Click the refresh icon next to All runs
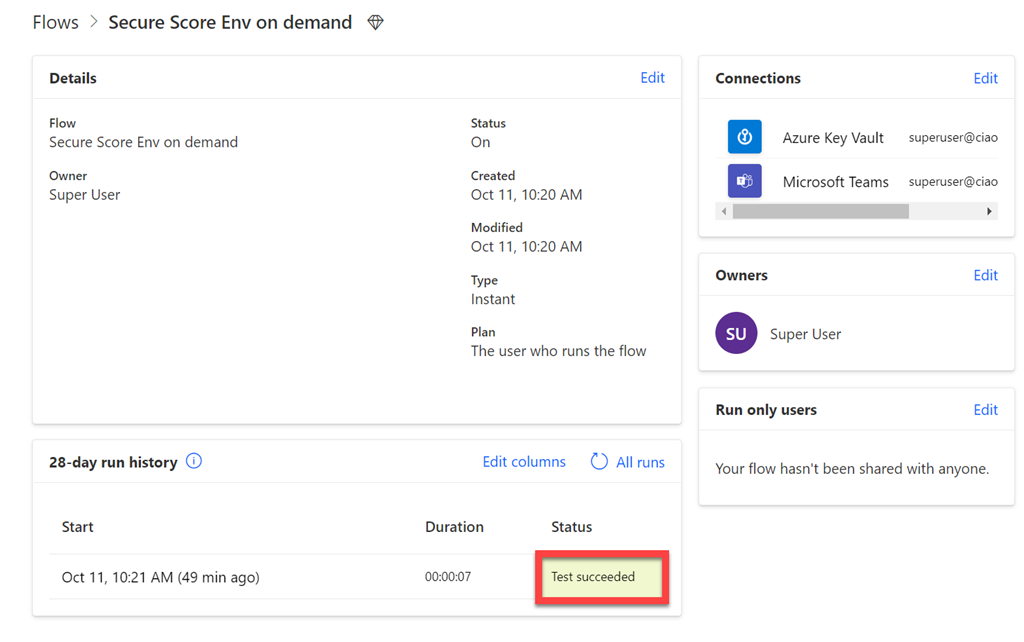The image size is (1024, 642). point(599,461)
